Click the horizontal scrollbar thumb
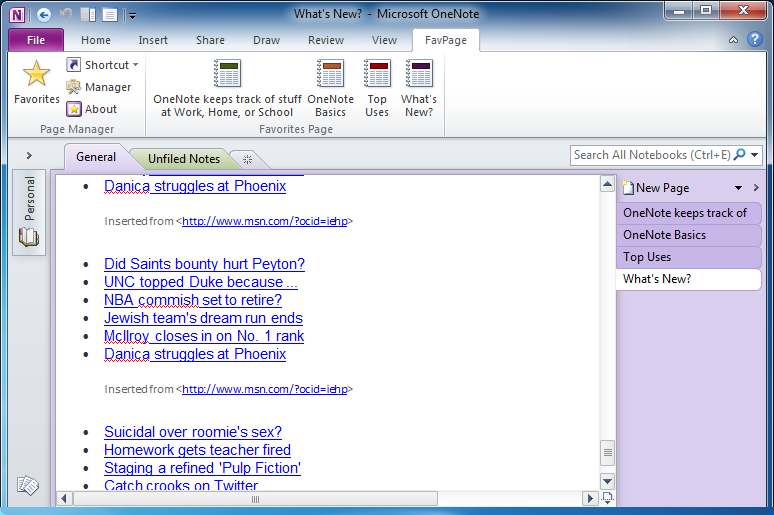774x515 pixels. [x=255, y=499]
